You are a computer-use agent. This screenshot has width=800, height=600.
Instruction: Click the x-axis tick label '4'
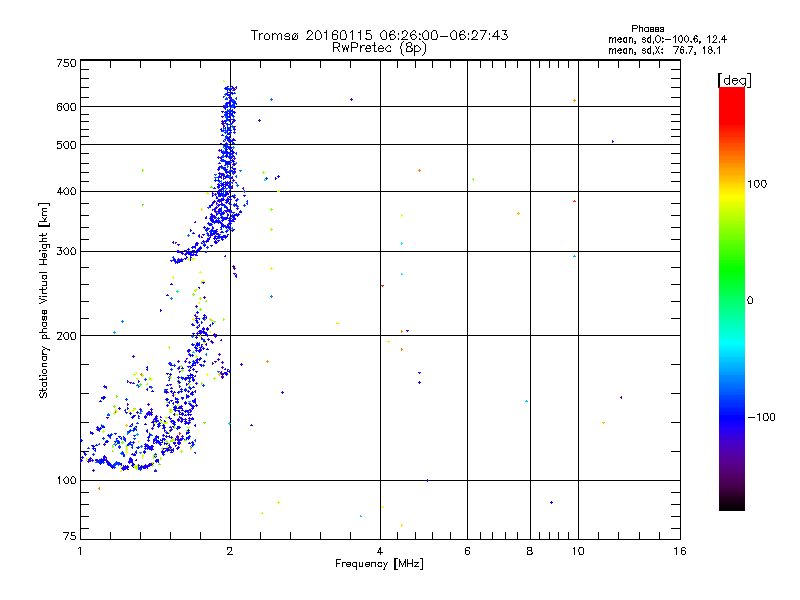click(380, 551)
